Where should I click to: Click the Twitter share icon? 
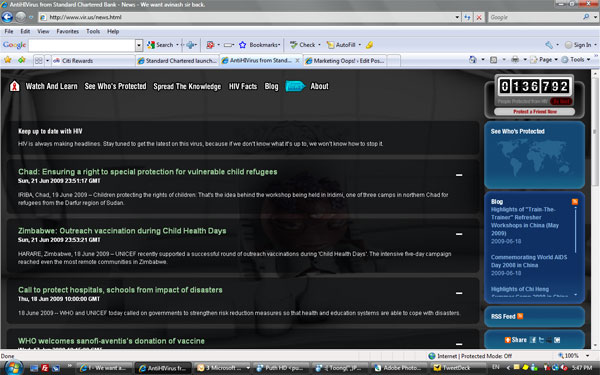point(541,340)
